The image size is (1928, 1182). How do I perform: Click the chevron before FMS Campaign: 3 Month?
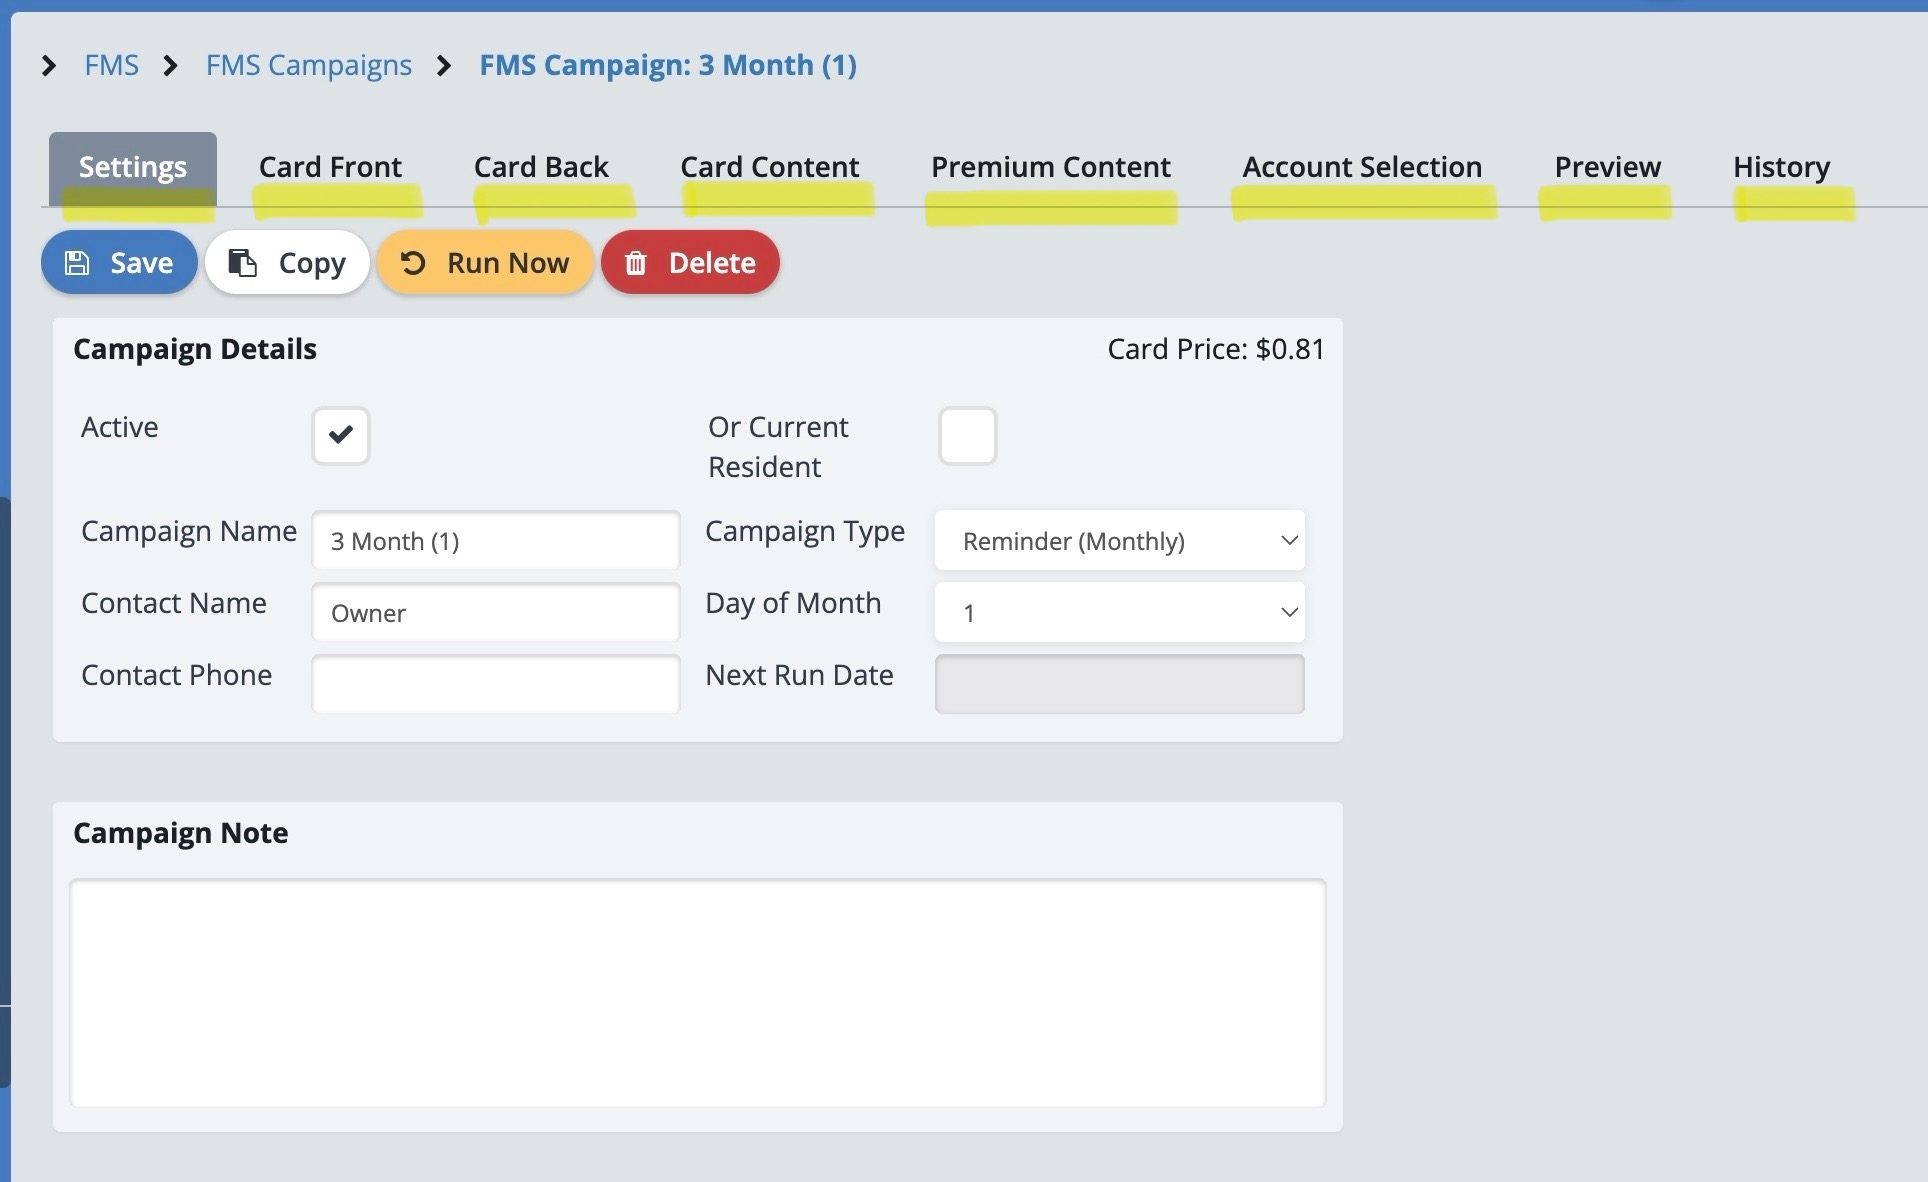(x=445, y=66)
